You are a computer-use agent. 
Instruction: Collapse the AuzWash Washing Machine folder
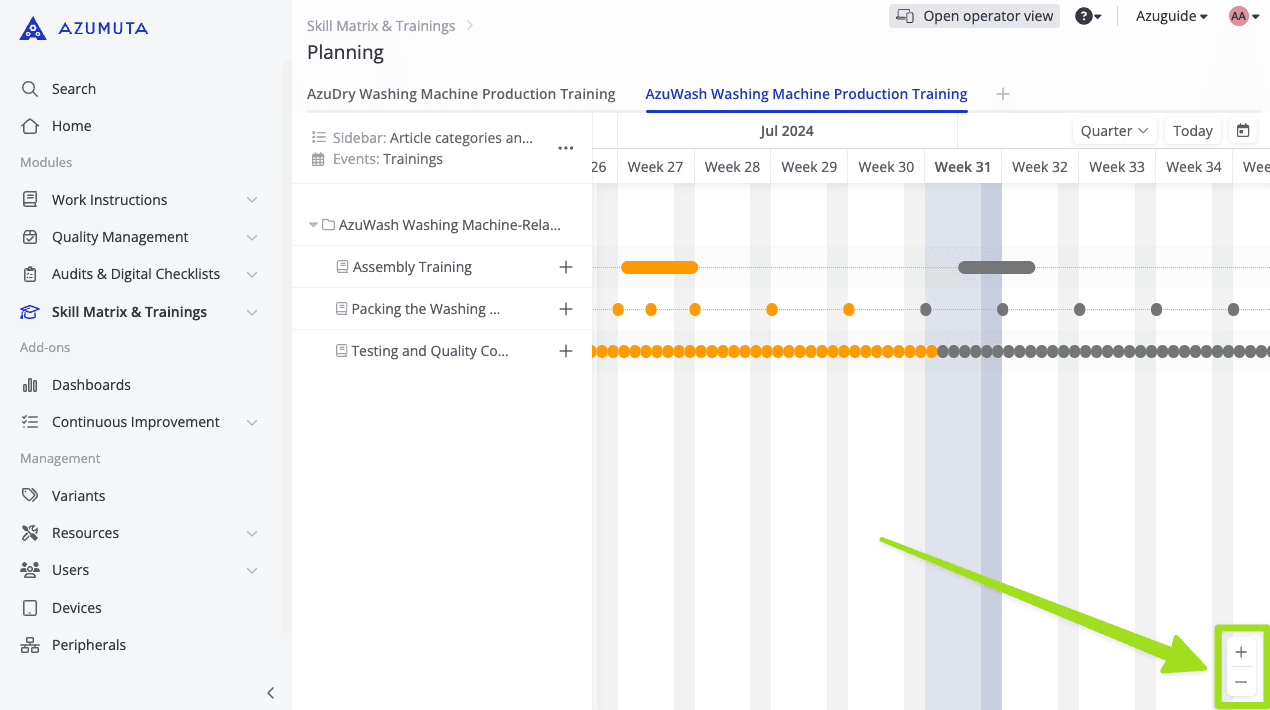click(x=314, y=225)
